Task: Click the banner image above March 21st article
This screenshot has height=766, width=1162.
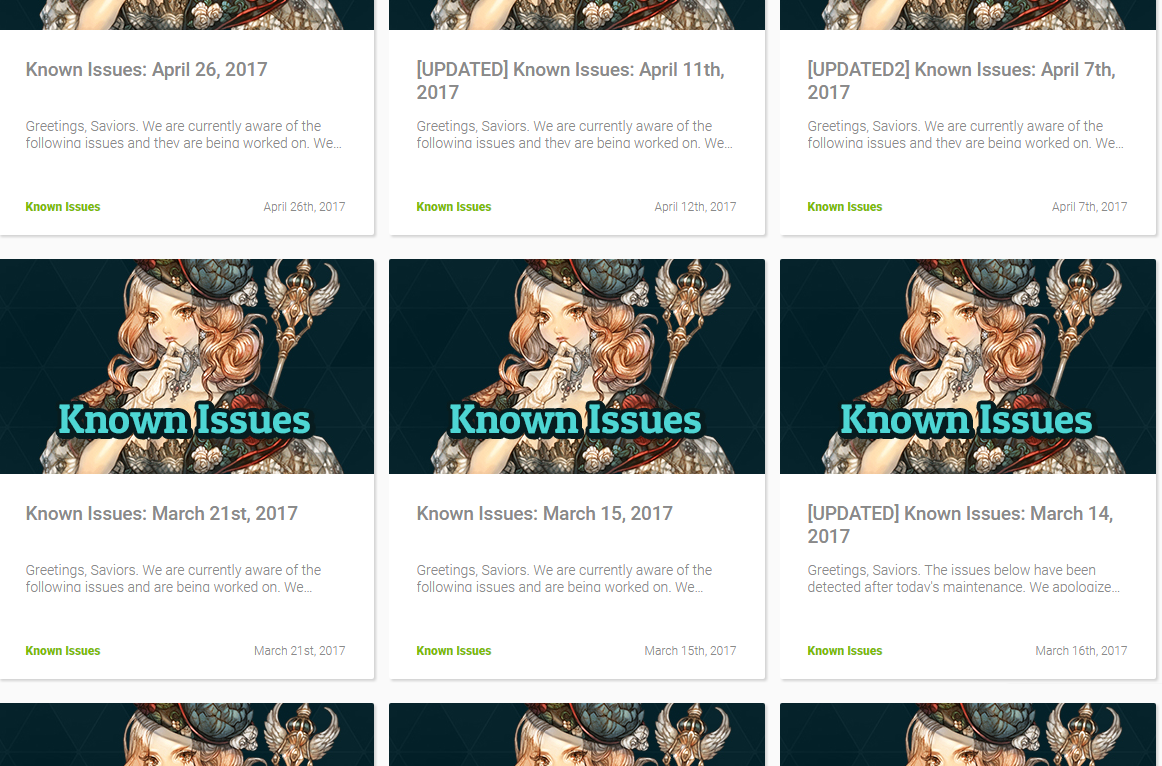Action: point(187,366)
